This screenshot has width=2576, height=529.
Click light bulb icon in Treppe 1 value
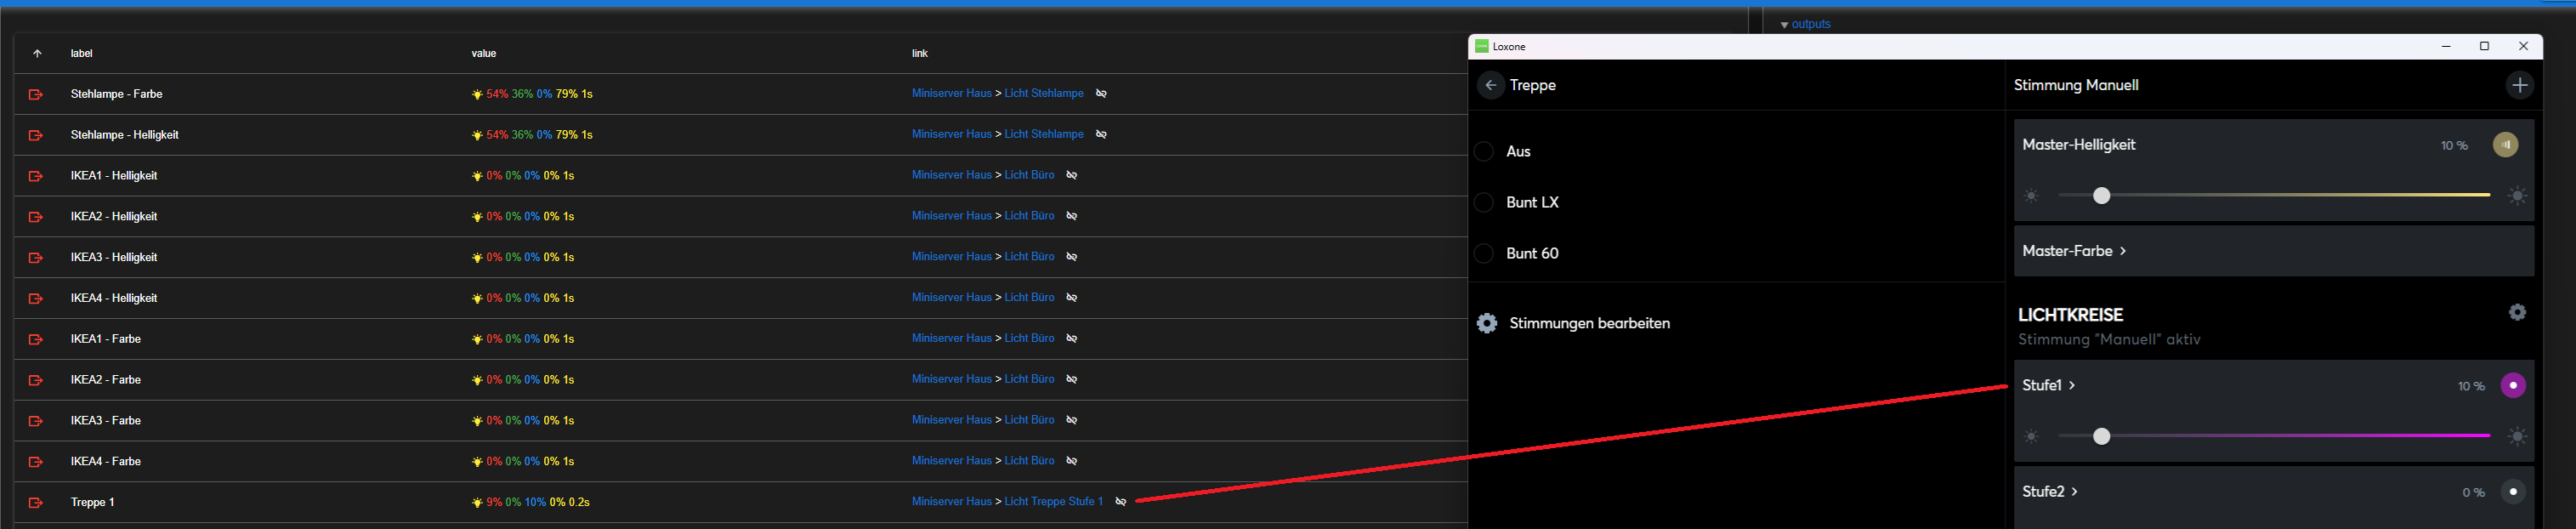point(477,503)
